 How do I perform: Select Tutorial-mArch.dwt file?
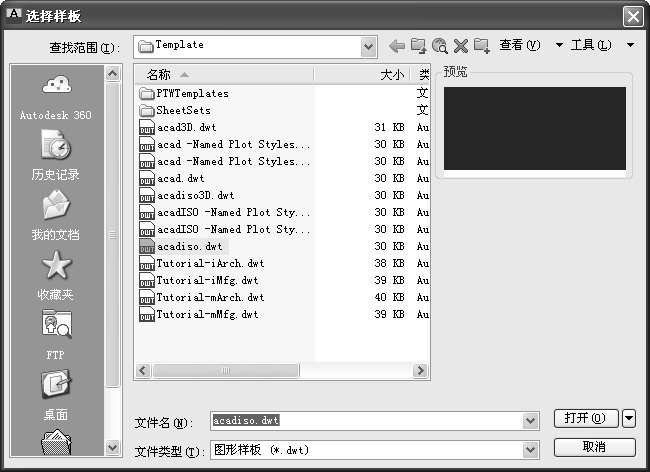[x=210, y=298]
